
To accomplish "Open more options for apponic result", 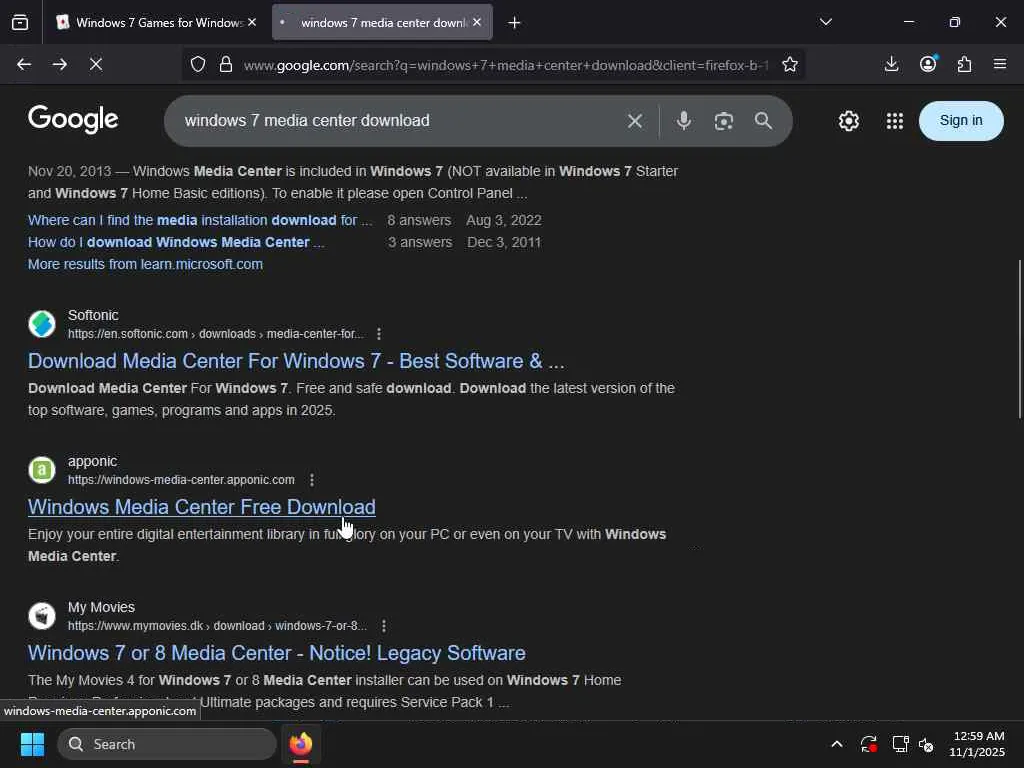I will pyautogui.click(x=312, y=480).
